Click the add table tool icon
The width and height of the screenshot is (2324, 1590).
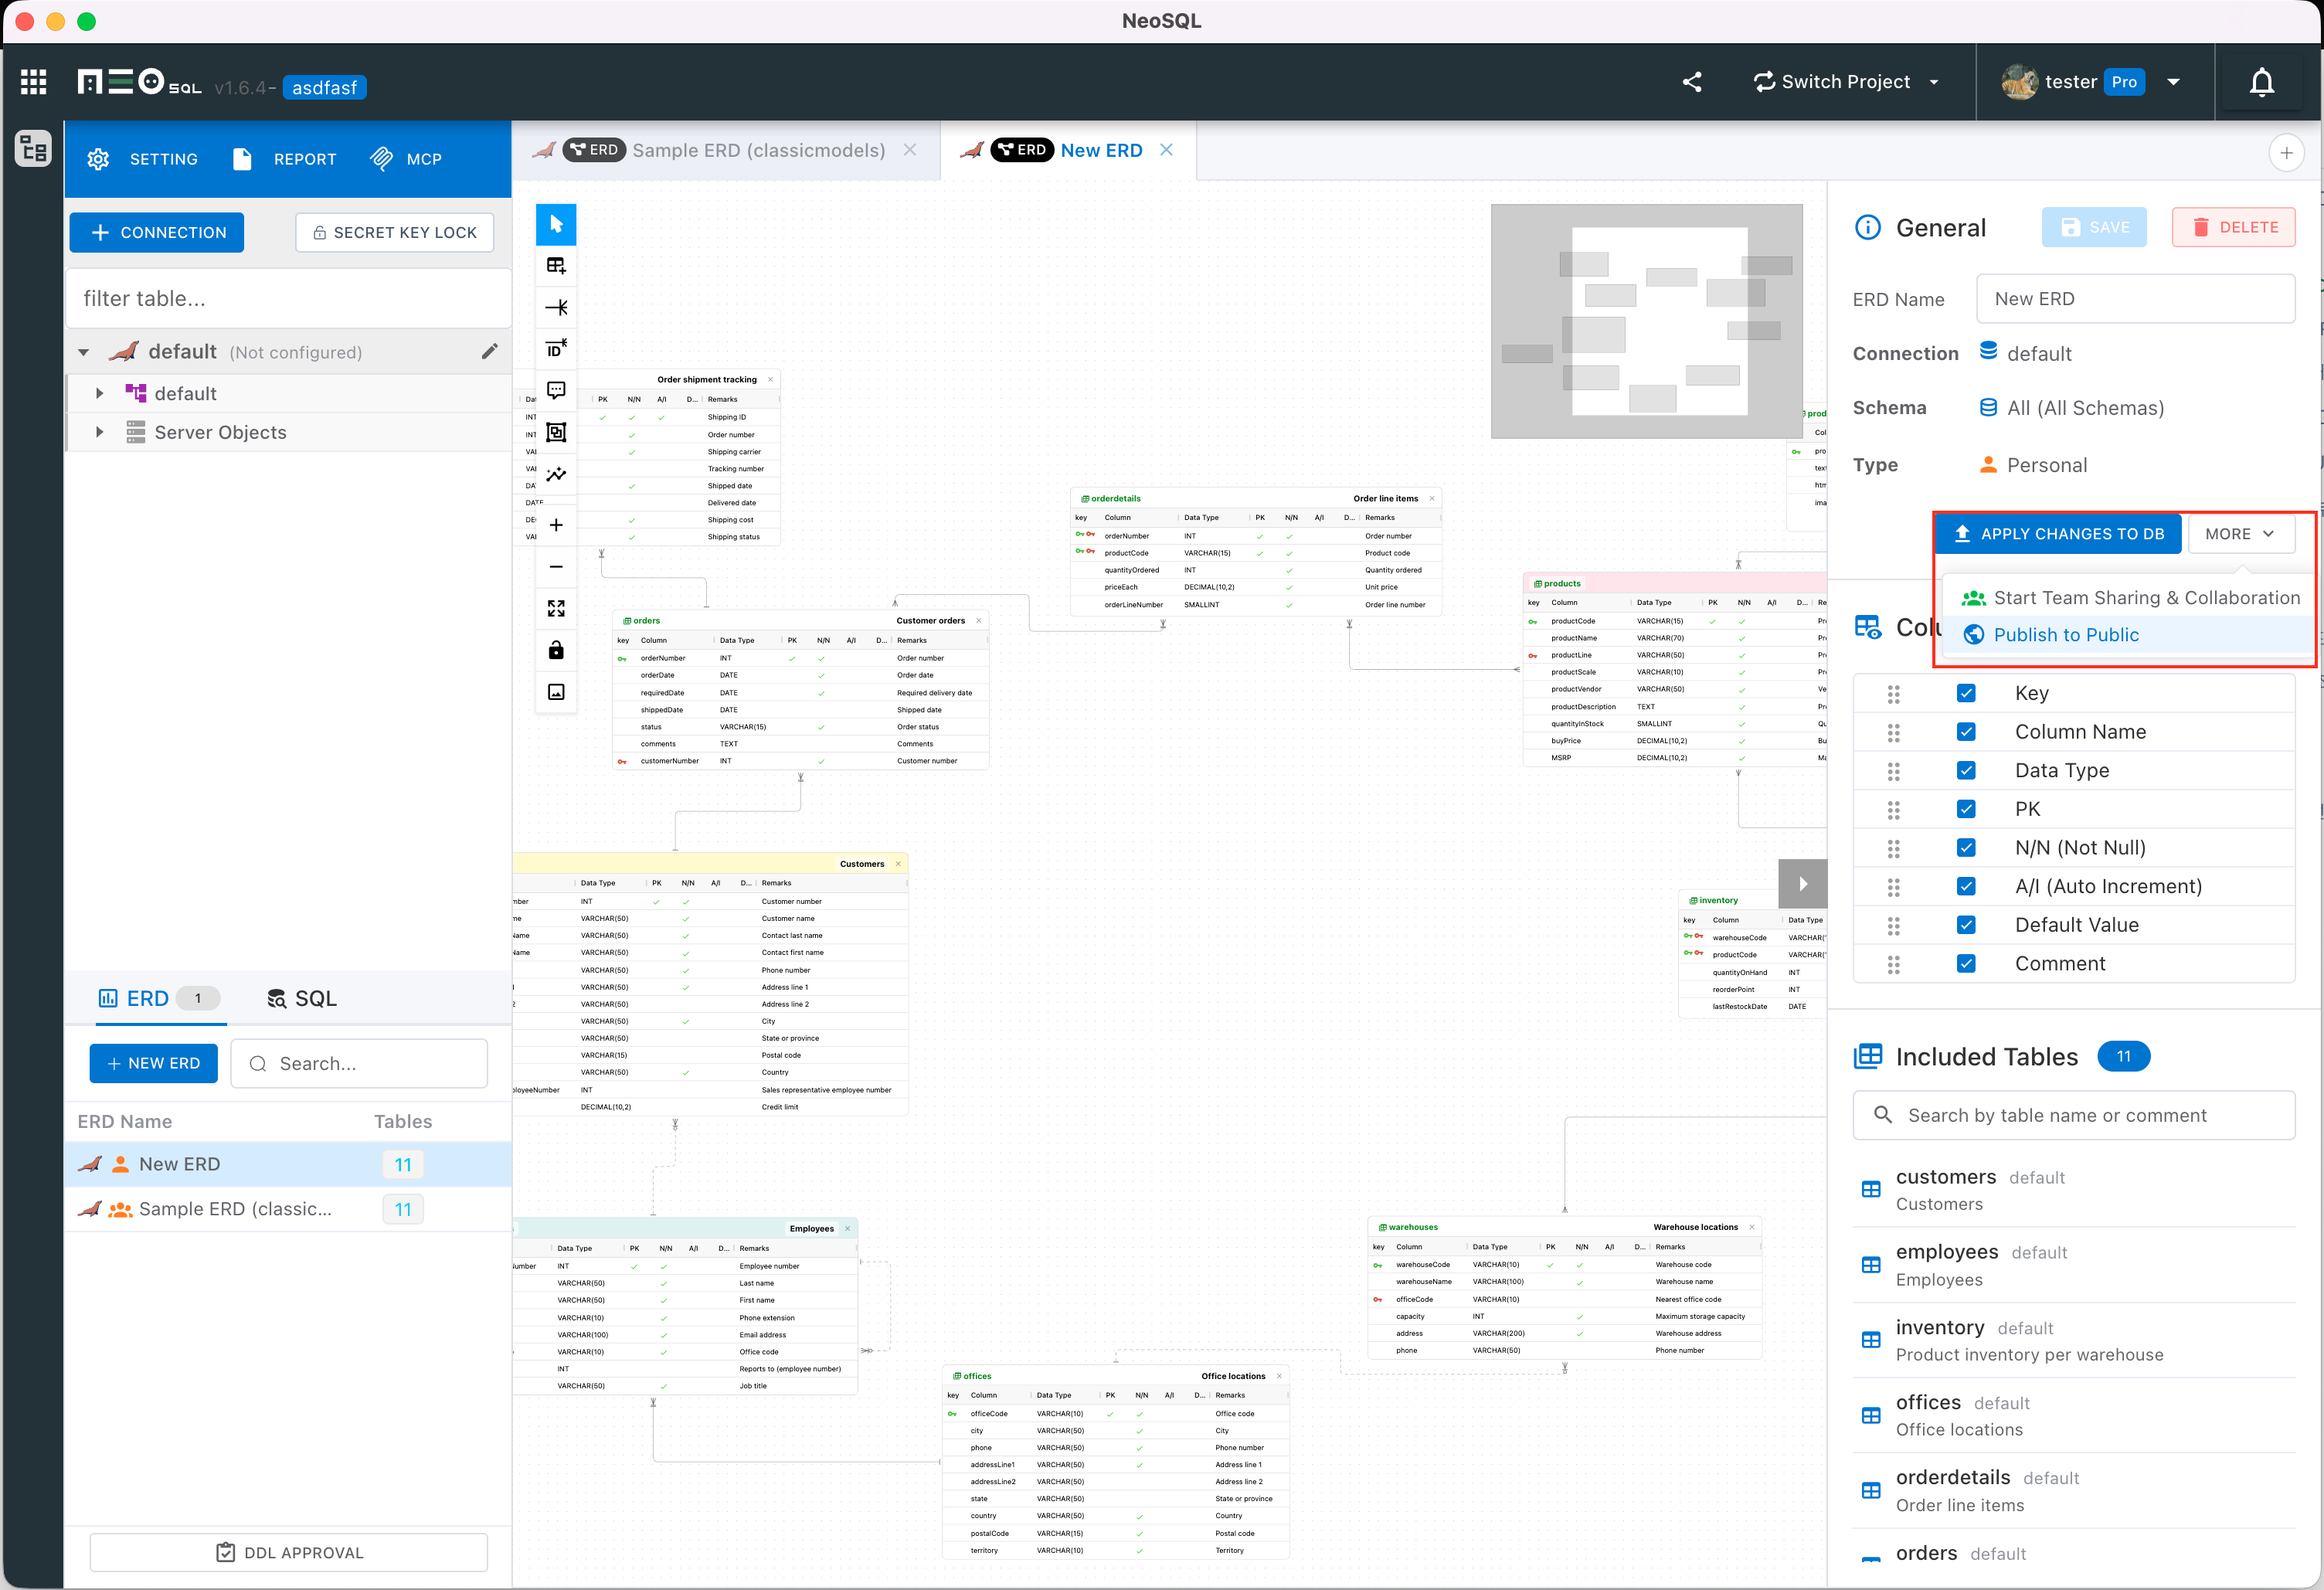click(556, 266)
